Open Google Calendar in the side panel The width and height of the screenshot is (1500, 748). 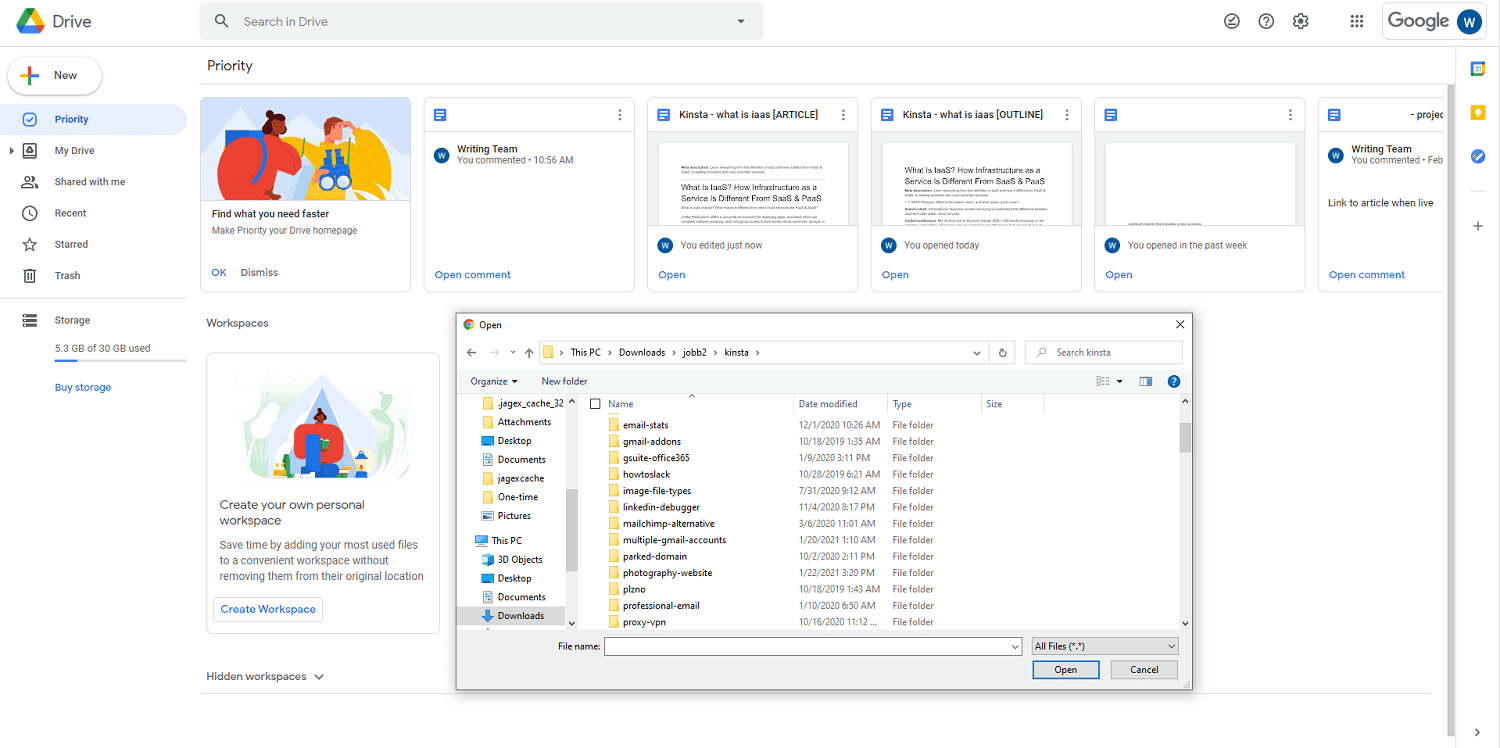click(x=1477, y=68)
